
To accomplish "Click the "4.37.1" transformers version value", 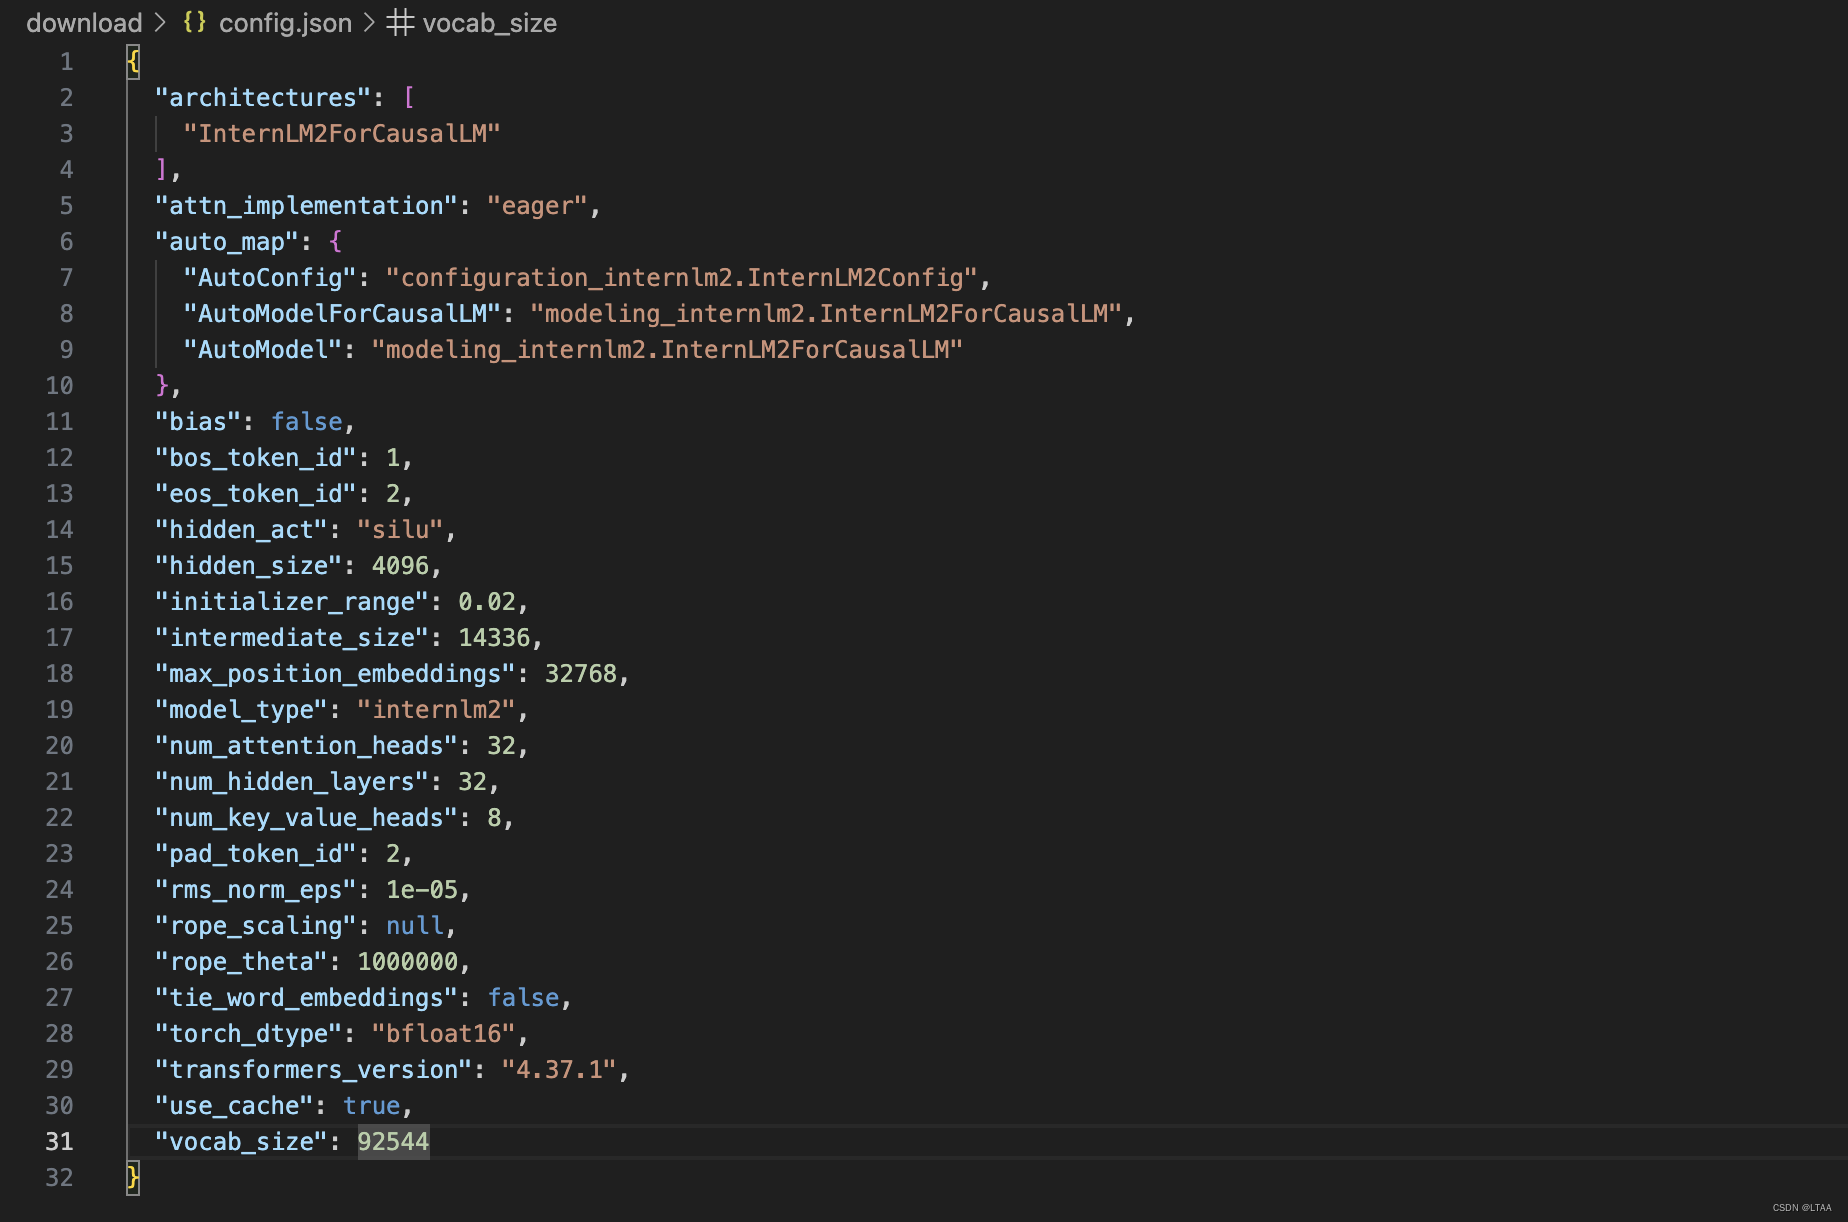I will pyautogui.click(x=559, y=1070).
